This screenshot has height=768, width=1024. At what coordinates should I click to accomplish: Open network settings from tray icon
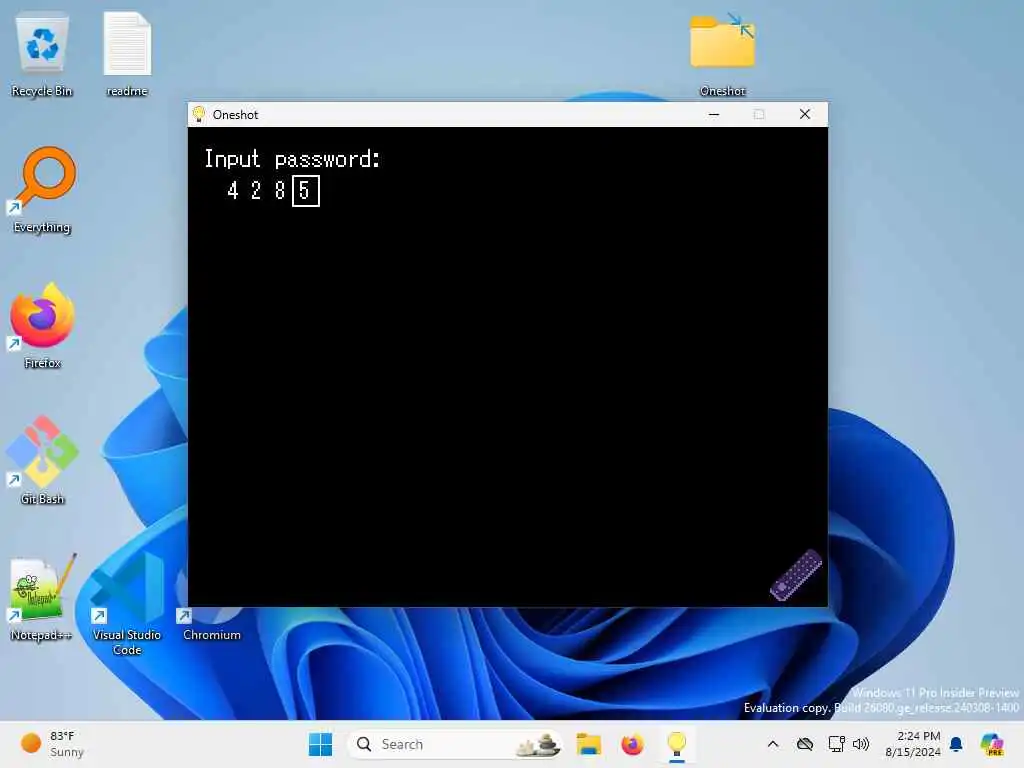point(837,744)
